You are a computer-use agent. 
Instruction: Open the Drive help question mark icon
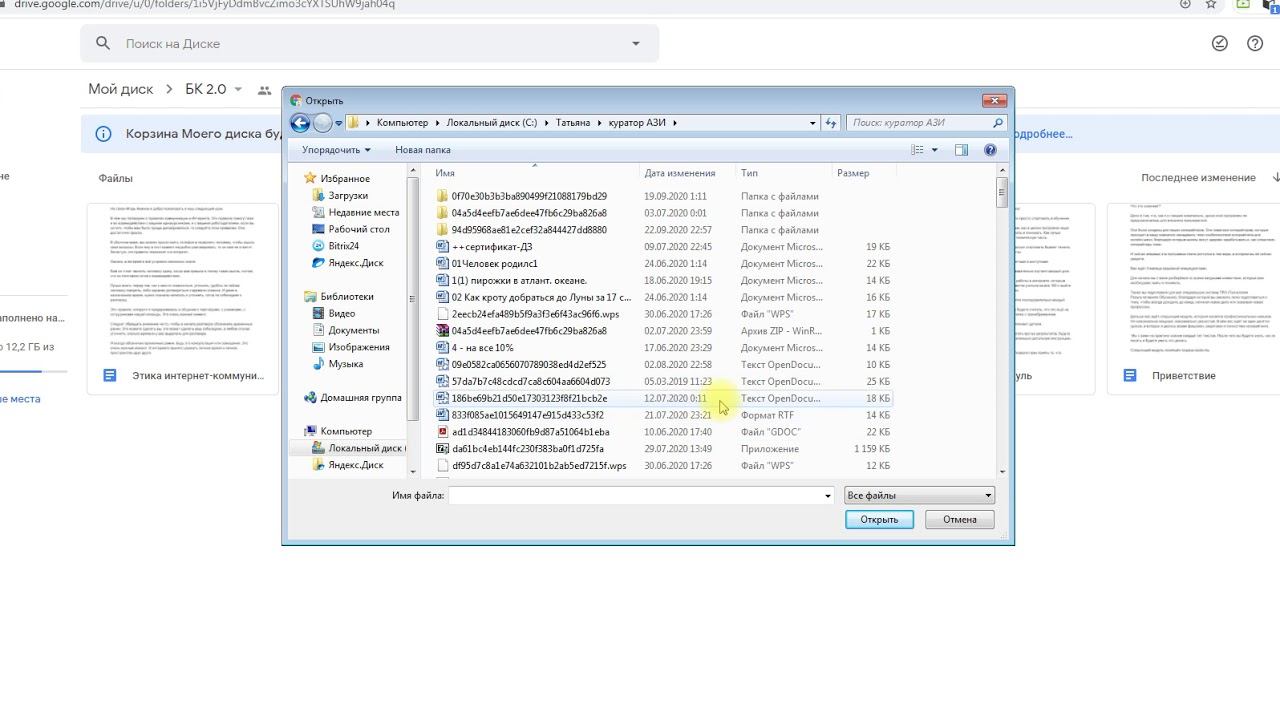click(x=1255, y=43)
